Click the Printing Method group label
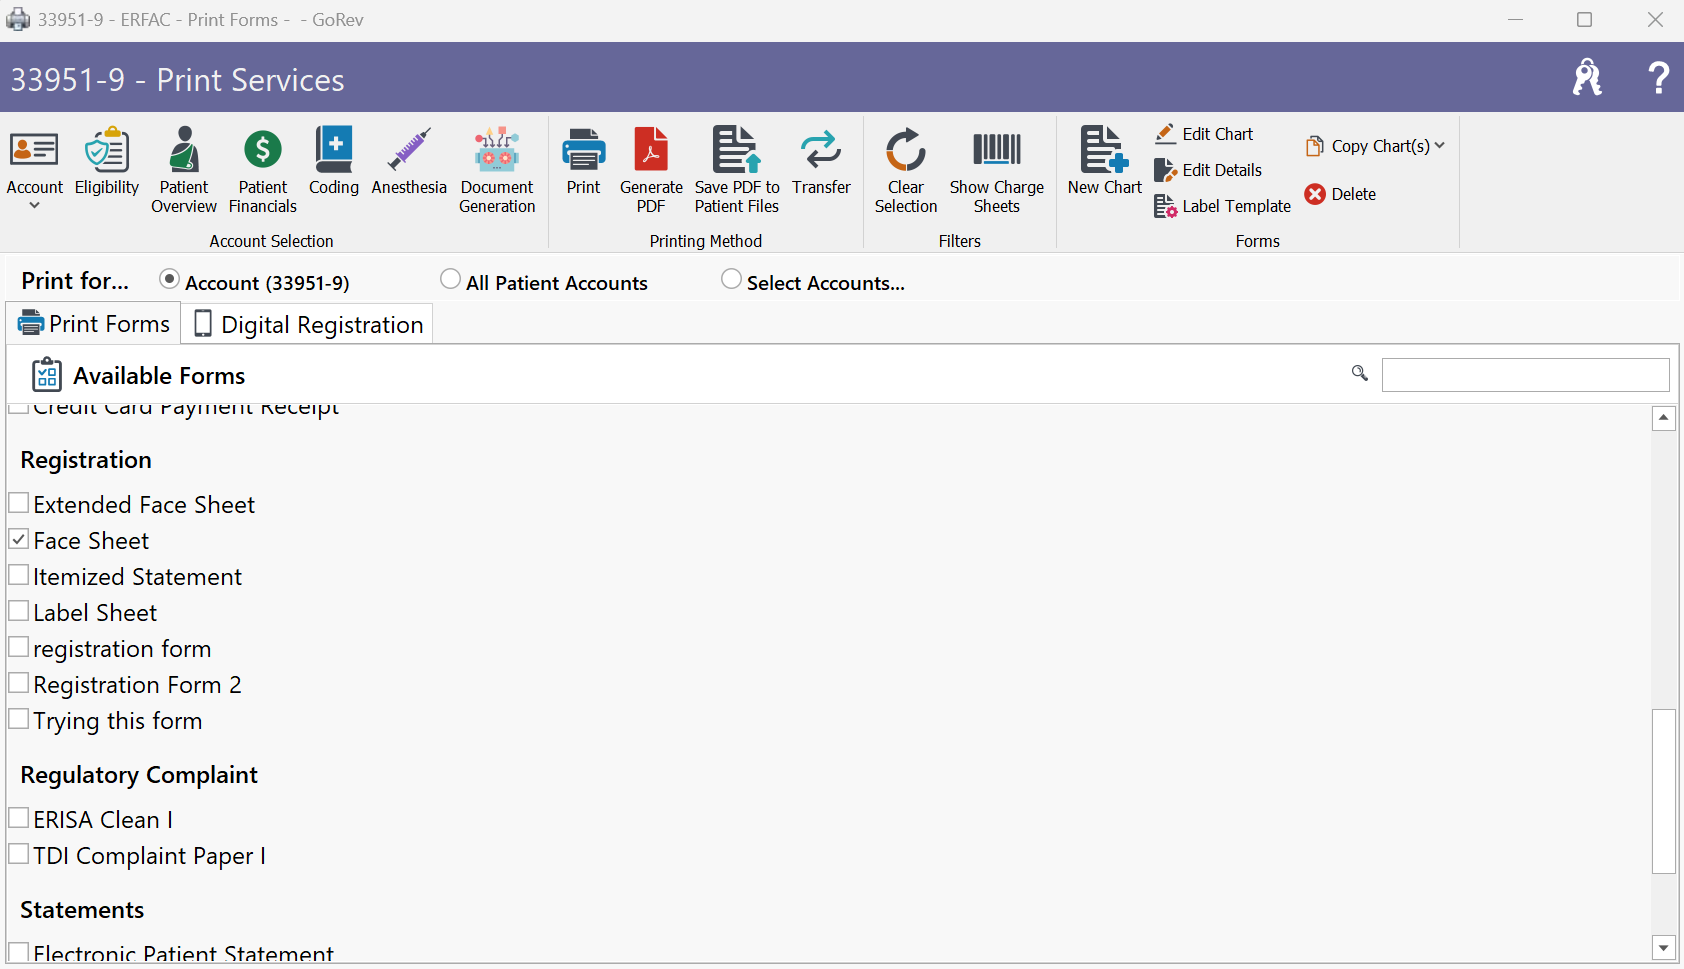 pyautogui.click(x=706, y=241)
